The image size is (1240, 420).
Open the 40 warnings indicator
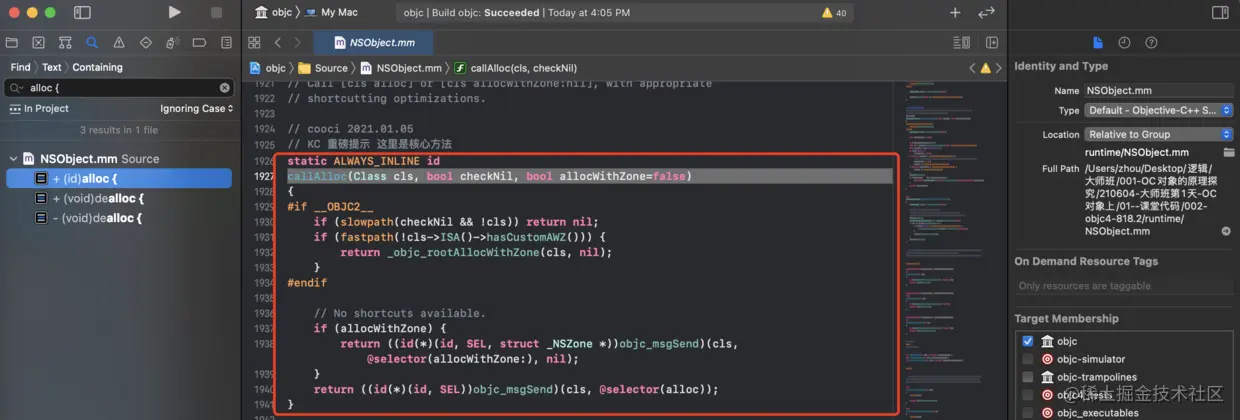[x=834, y=13]
